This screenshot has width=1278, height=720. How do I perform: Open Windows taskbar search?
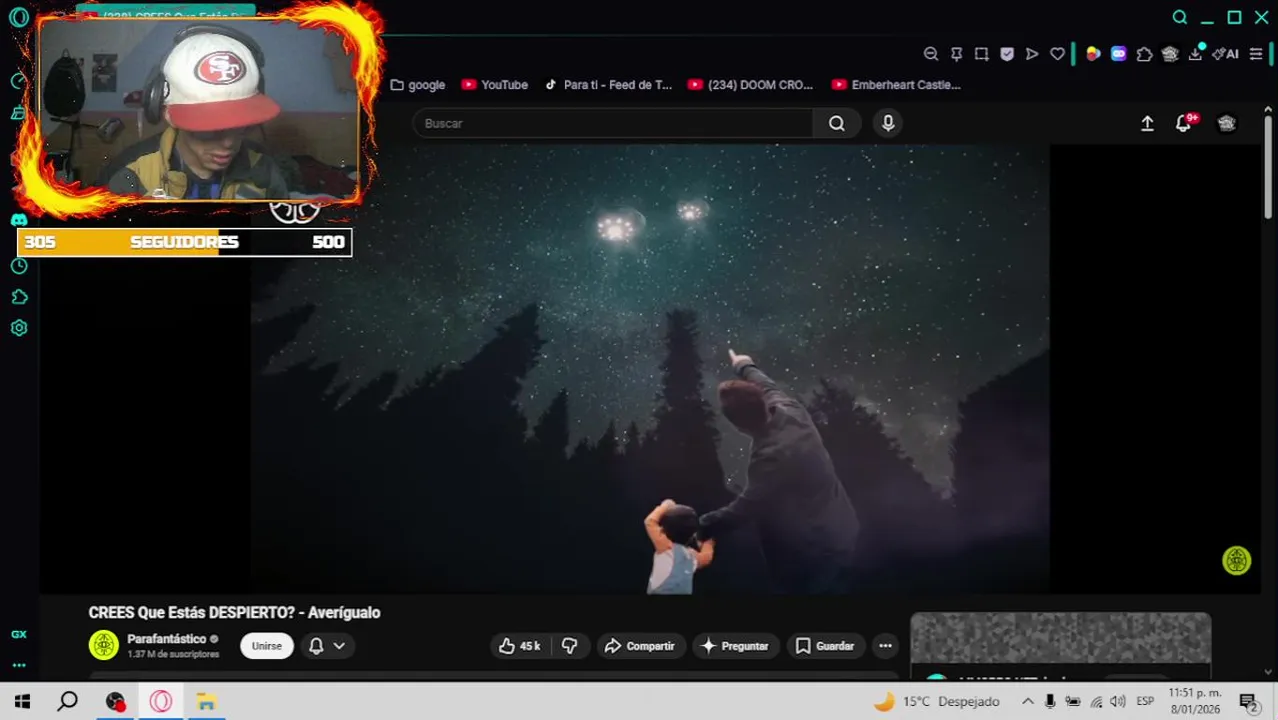67,702
